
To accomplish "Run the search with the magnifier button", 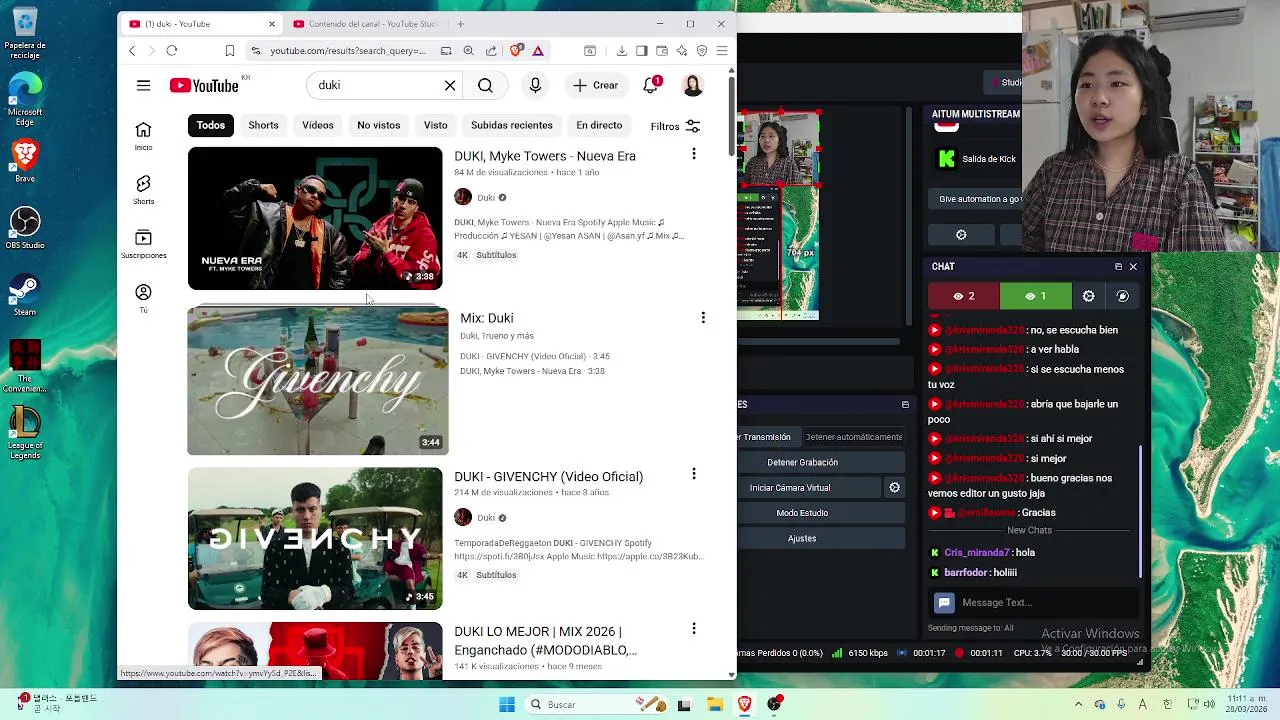I will pos(485,86).
